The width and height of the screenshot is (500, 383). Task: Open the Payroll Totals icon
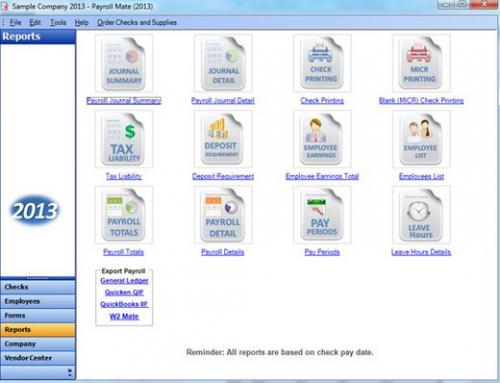[124, 215]
